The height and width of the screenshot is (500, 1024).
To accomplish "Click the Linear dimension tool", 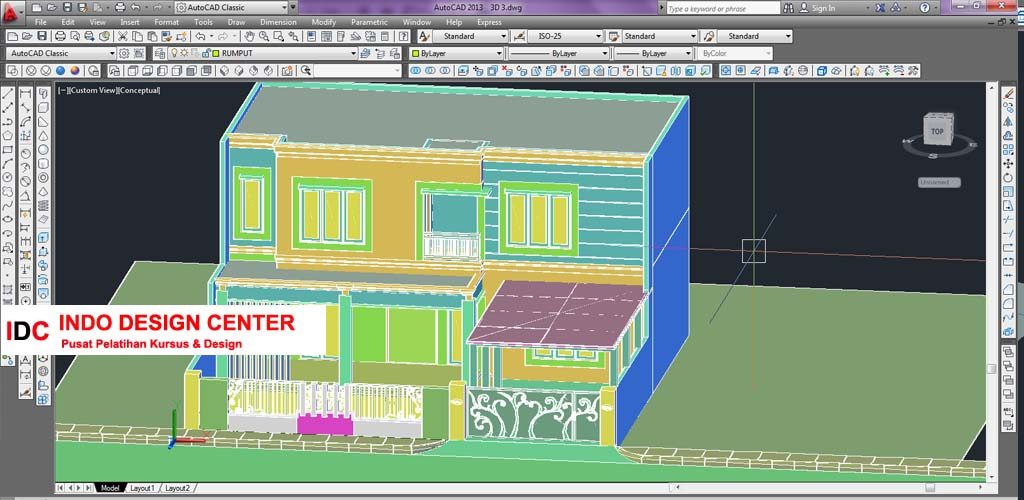I will click(x=25, y=94).
